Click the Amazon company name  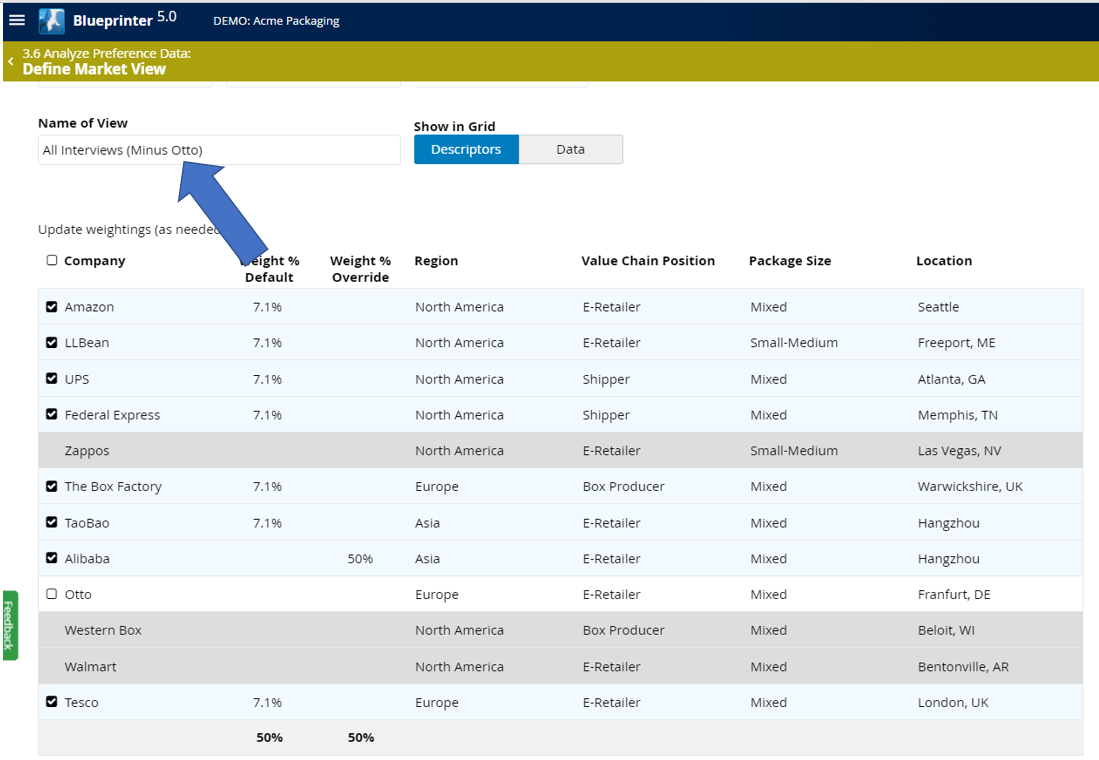[x=89, y=307]
